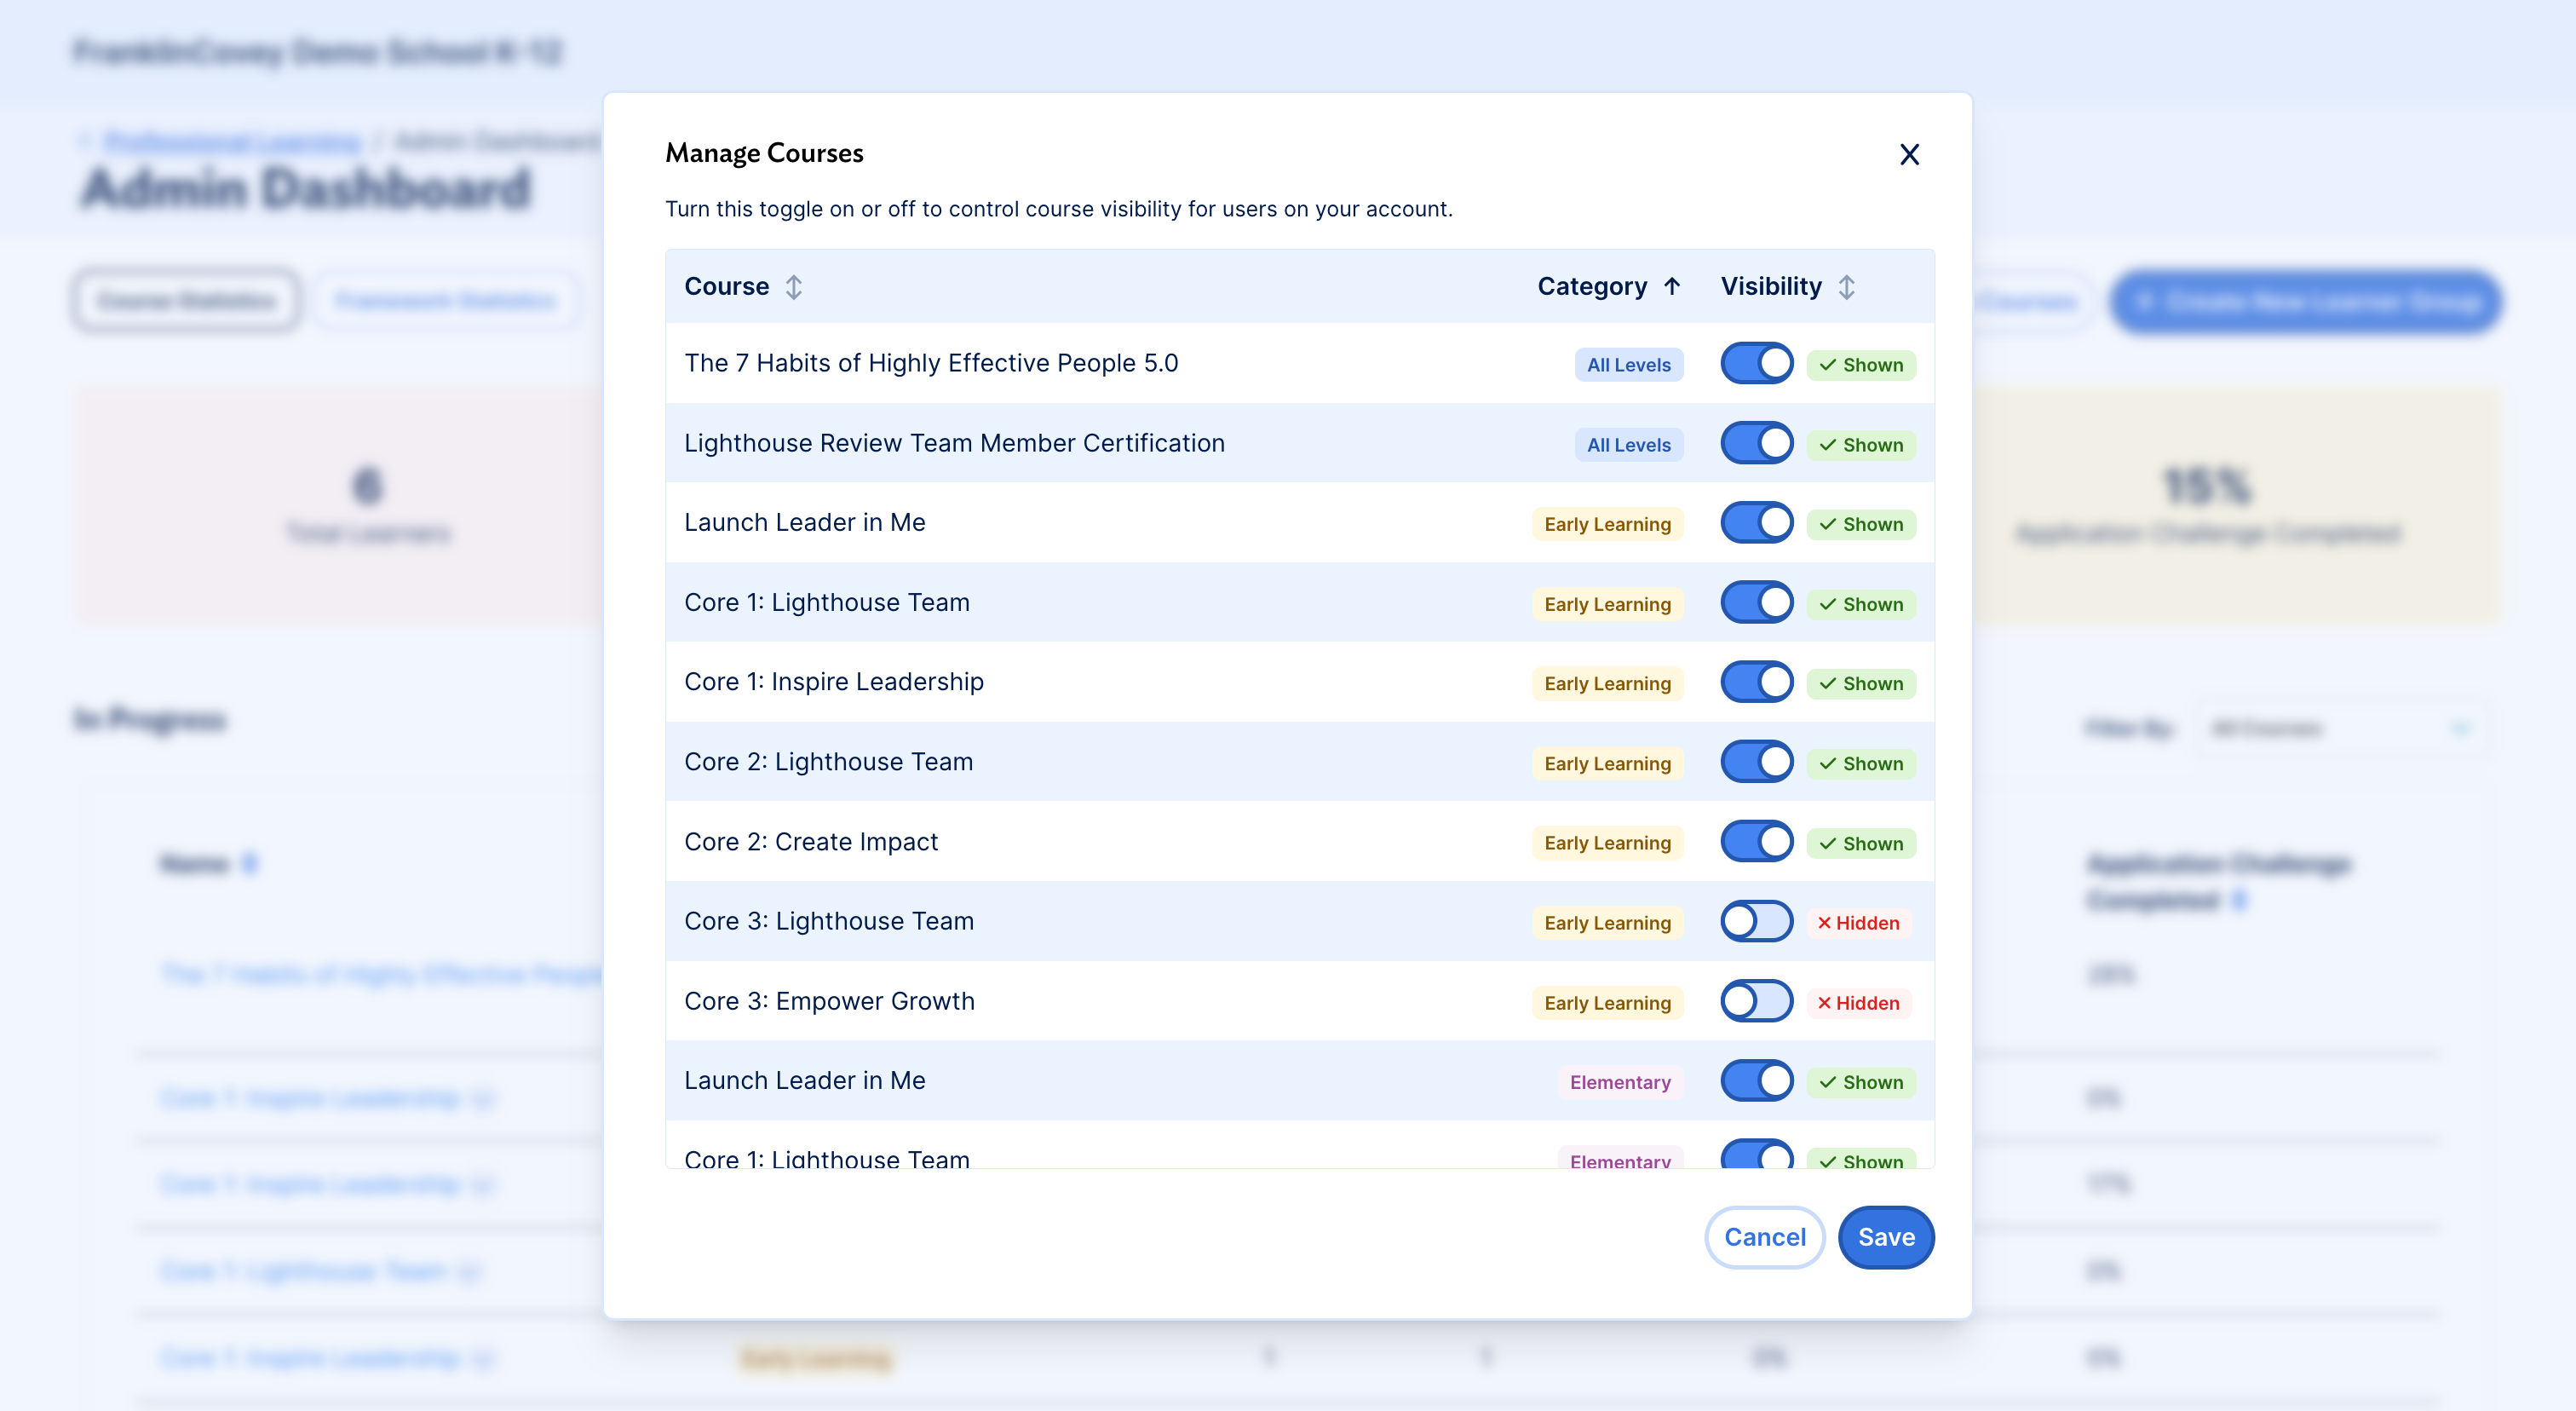Click Shown status on the 7 Habits row
This screenshot has height=1411, width=2576.
click(x=1861, y=365)
